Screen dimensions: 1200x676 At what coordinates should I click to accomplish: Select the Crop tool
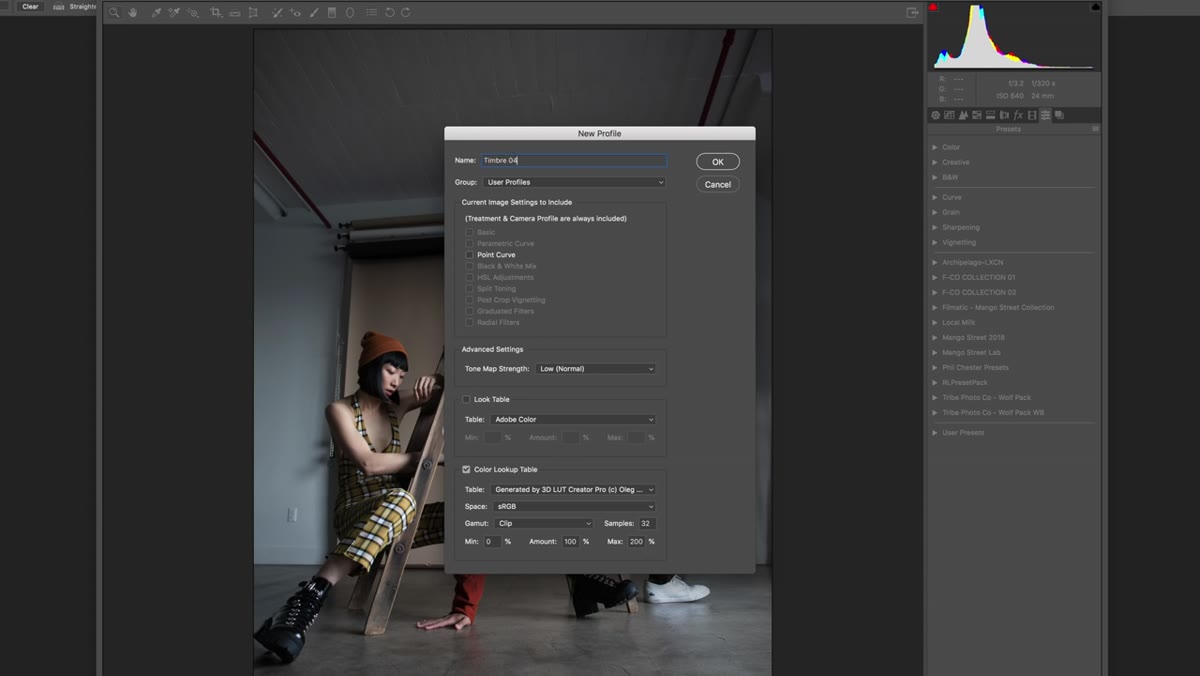coord(216,13)
